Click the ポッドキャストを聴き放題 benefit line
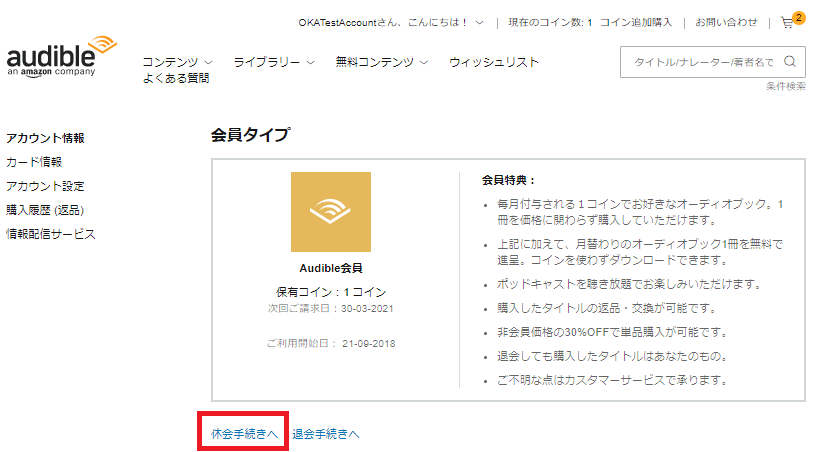This screenshot has width=818, height=452. [x=629, y=284]
